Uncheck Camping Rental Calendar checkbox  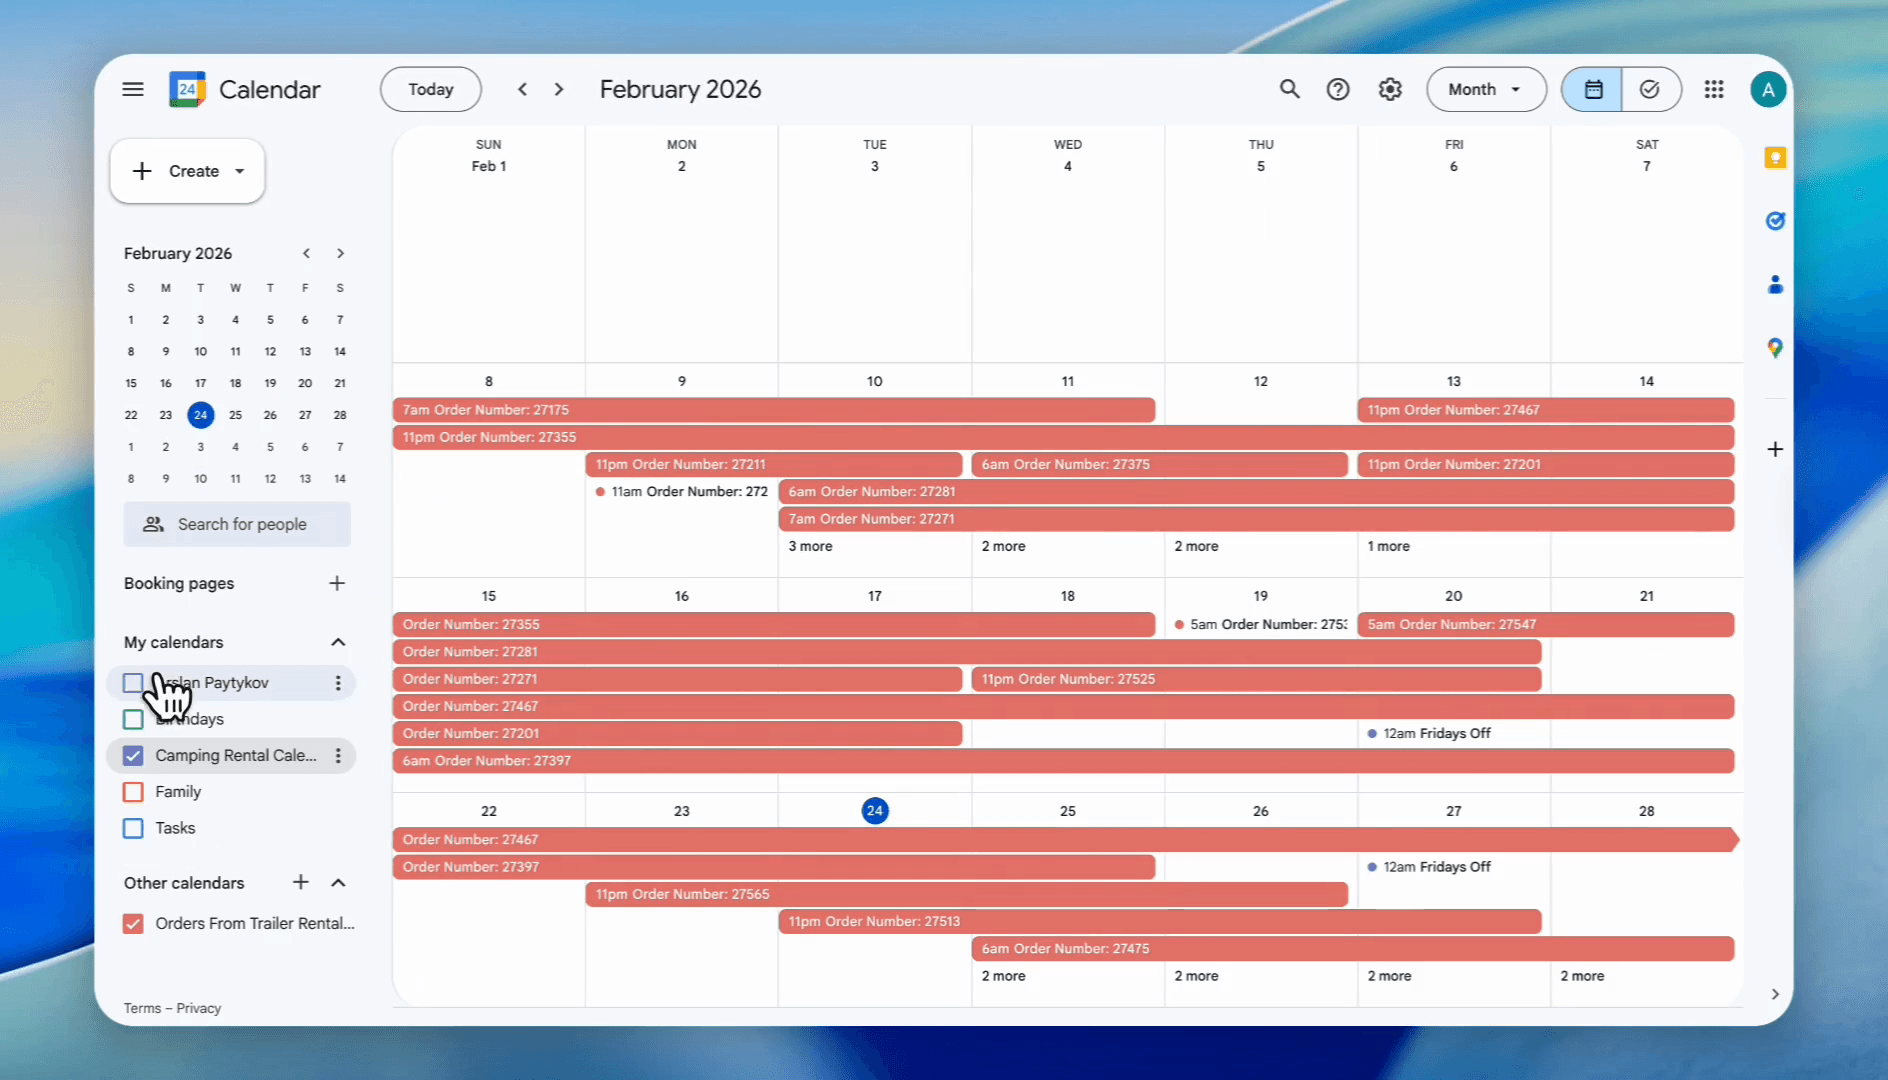coord(133,756)
